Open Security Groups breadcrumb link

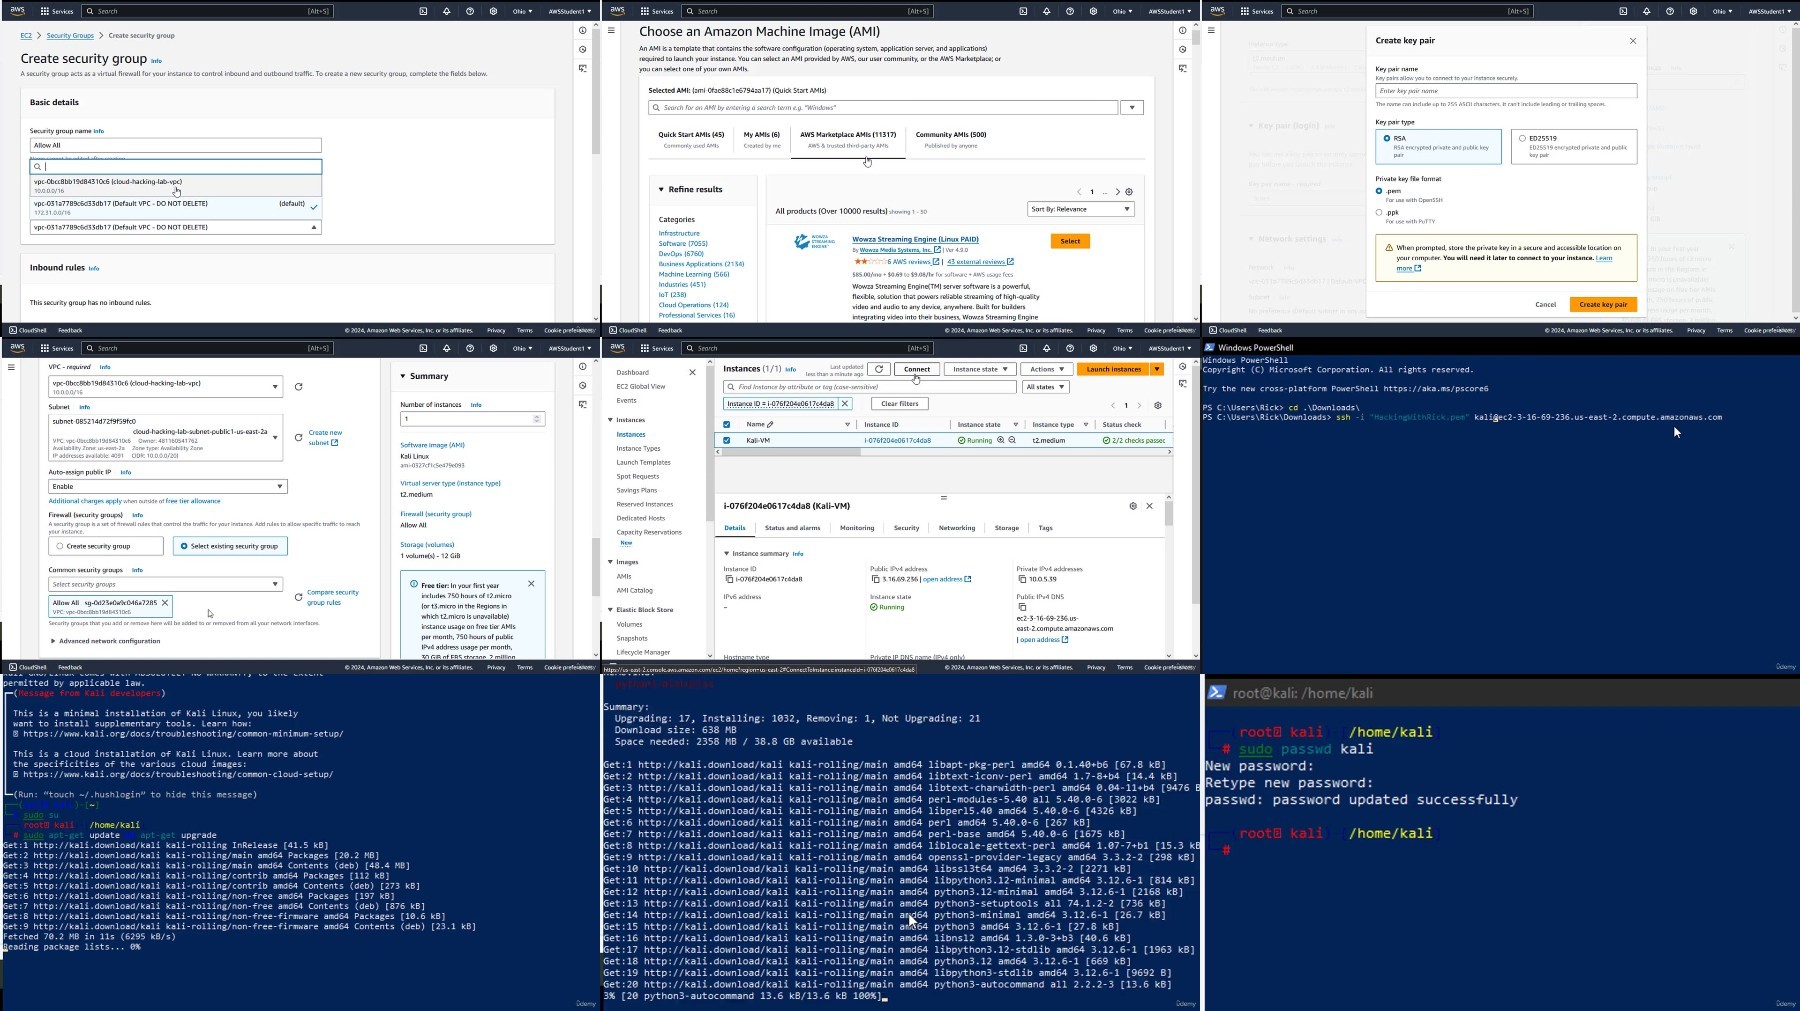pyautogui.click(x=70, y=35)
